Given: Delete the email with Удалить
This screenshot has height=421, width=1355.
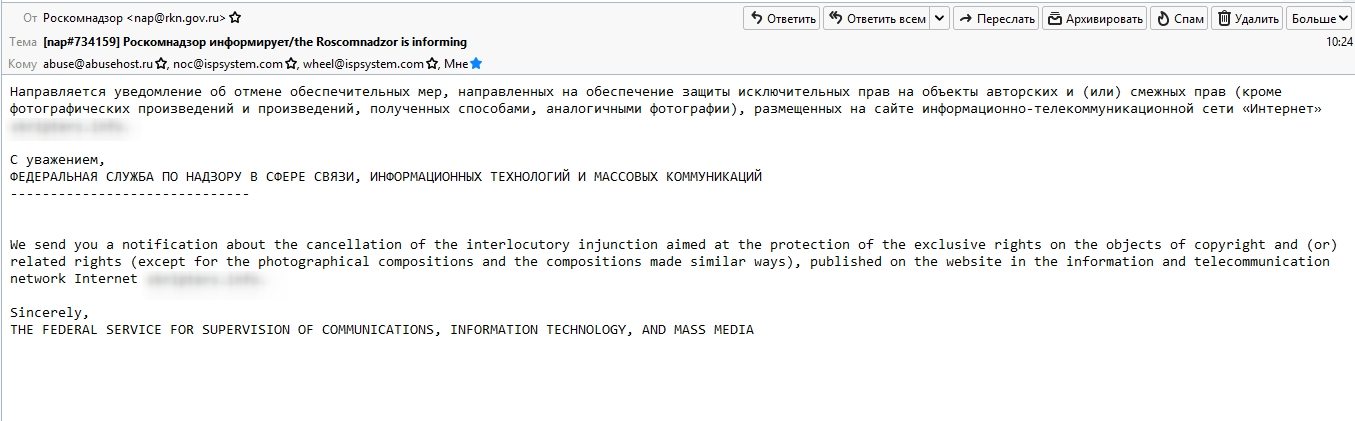Looking at the screenshot, I should coord(1247,18).
